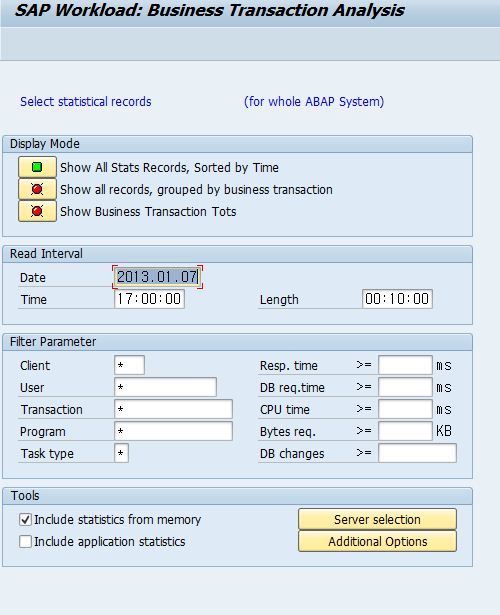Click the 'DB changes' label
Screen dimensions: 500x615
click(292, 454)
